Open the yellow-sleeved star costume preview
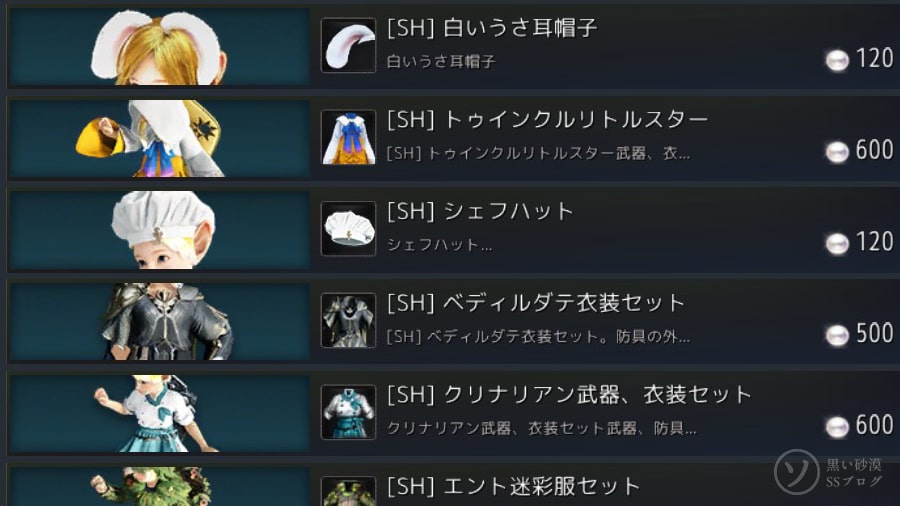The height and width of the screenshot is (506, 900). point(160,138)
